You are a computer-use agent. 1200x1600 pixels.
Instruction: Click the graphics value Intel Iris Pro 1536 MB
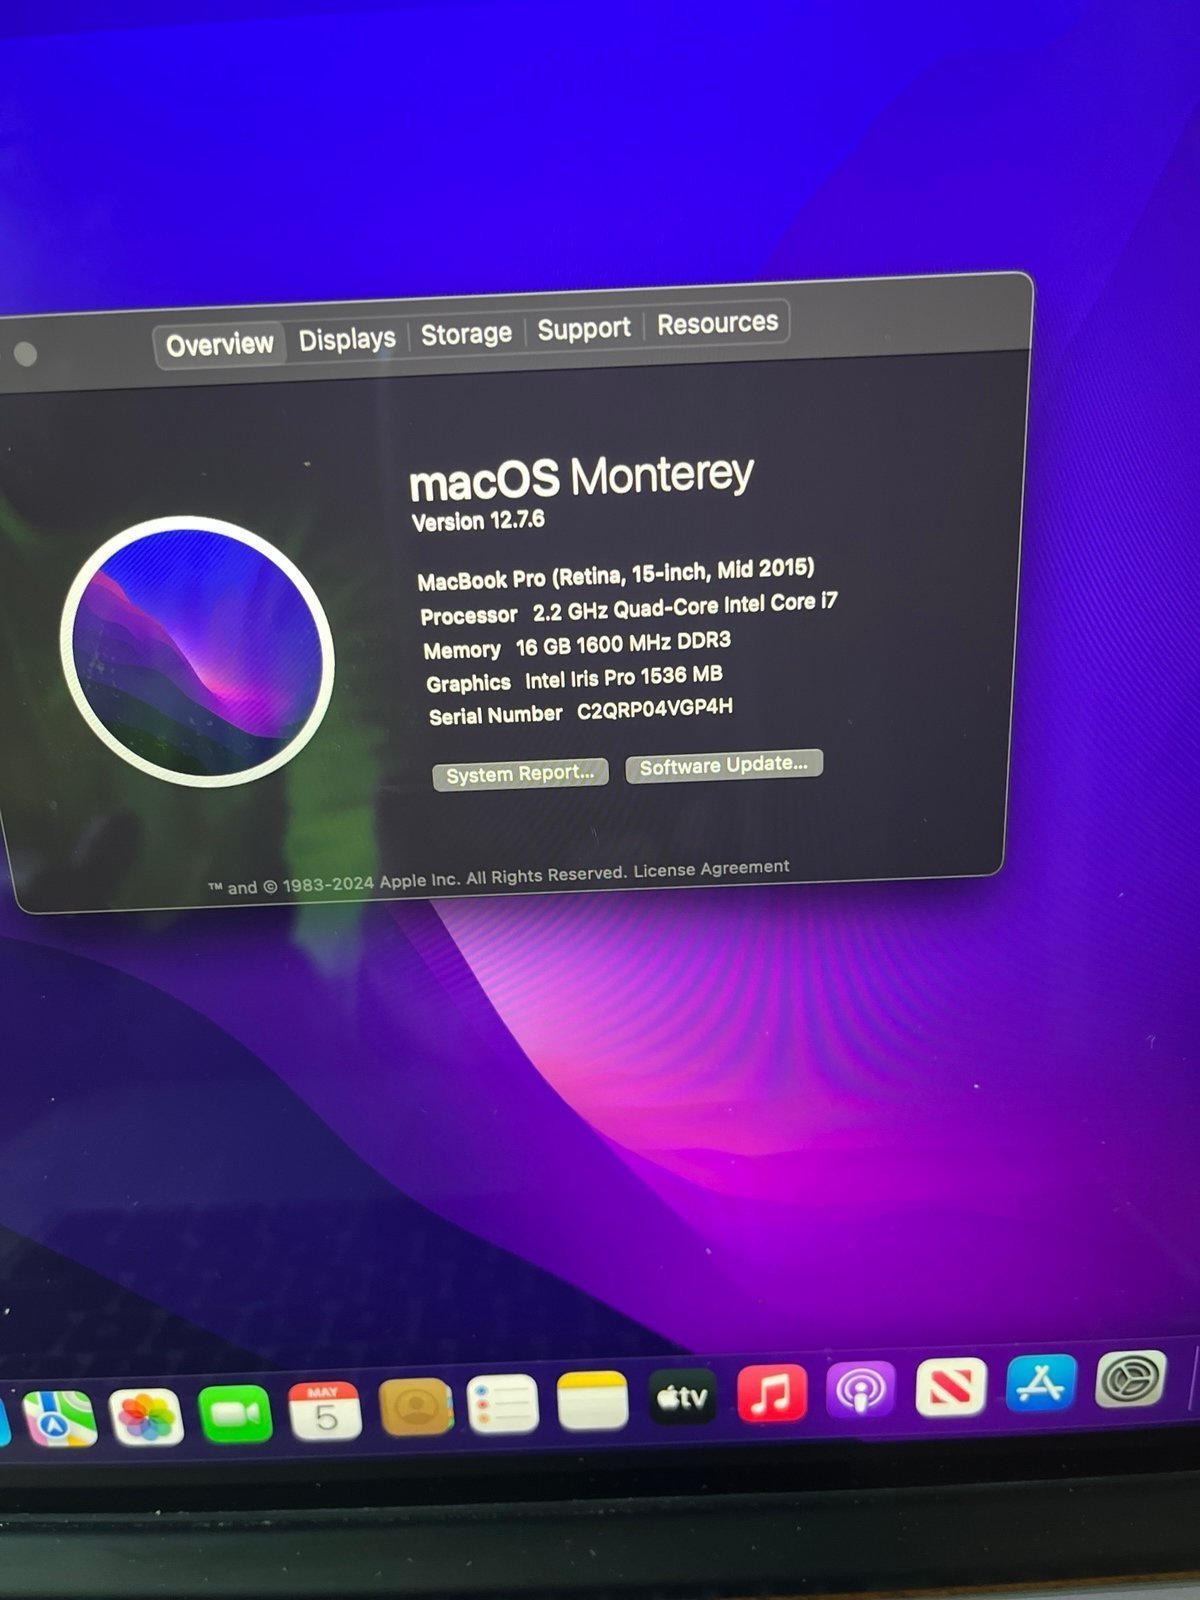point(624,678)
